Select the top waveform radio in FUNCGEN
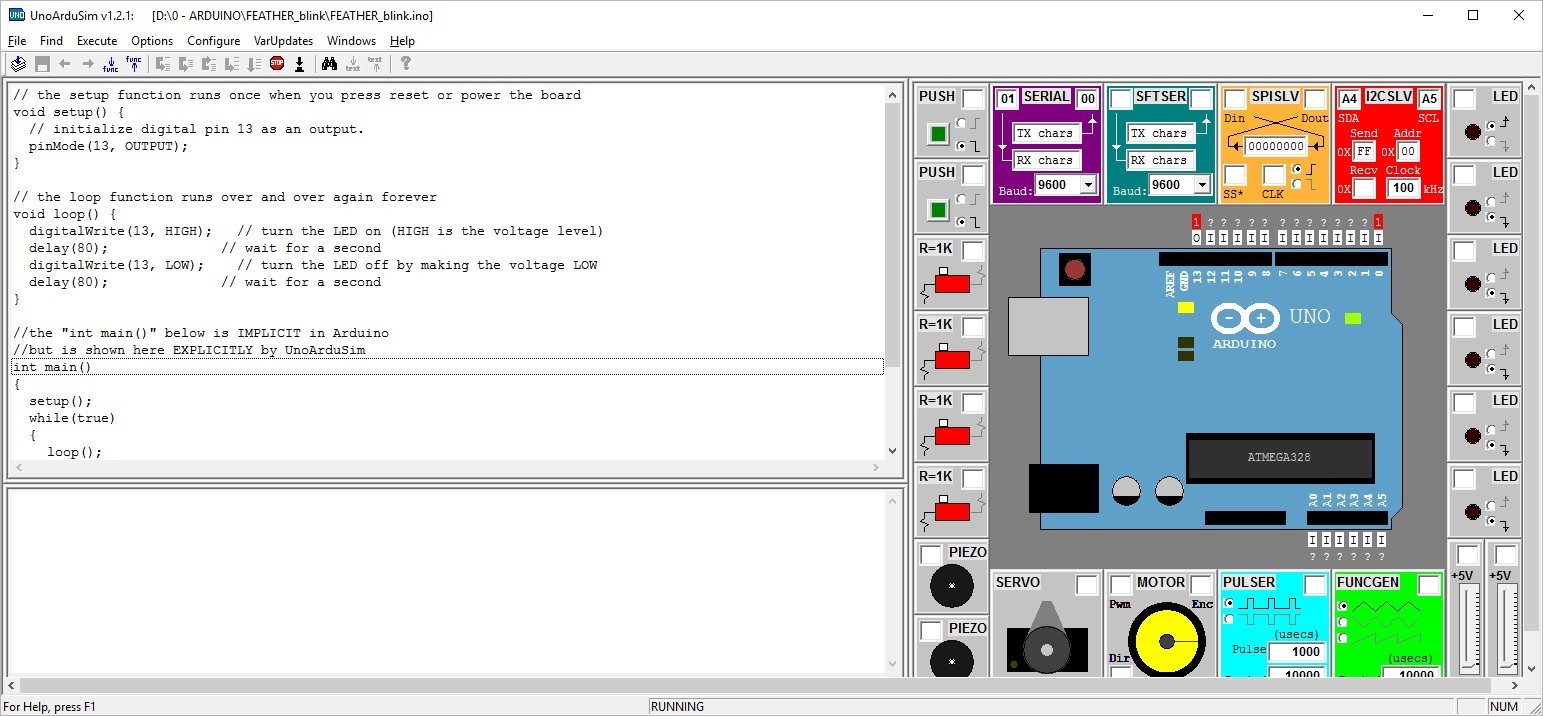The image size is (1543, 716). point(1343,606)
